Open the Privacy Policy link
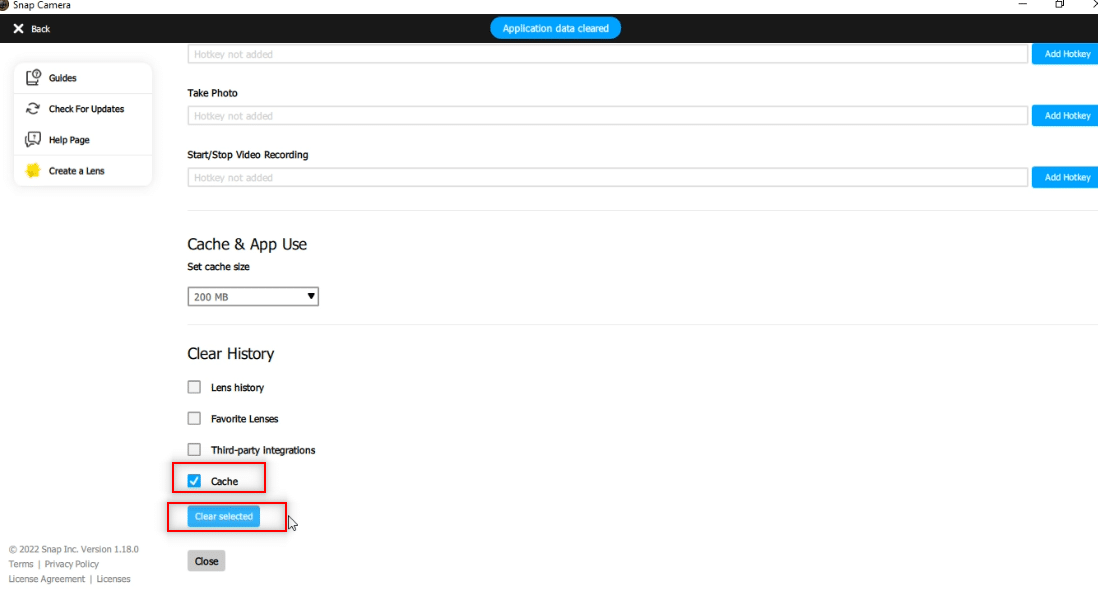The width and height of the screenshot is (1098, 591). [71, 564]
